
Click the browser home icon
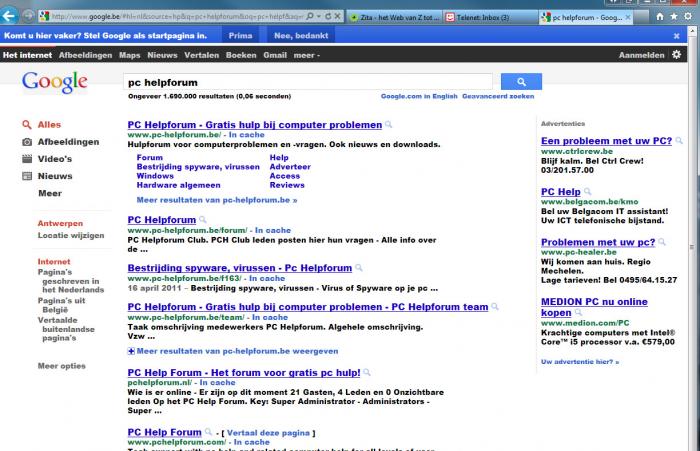point(660,17)
